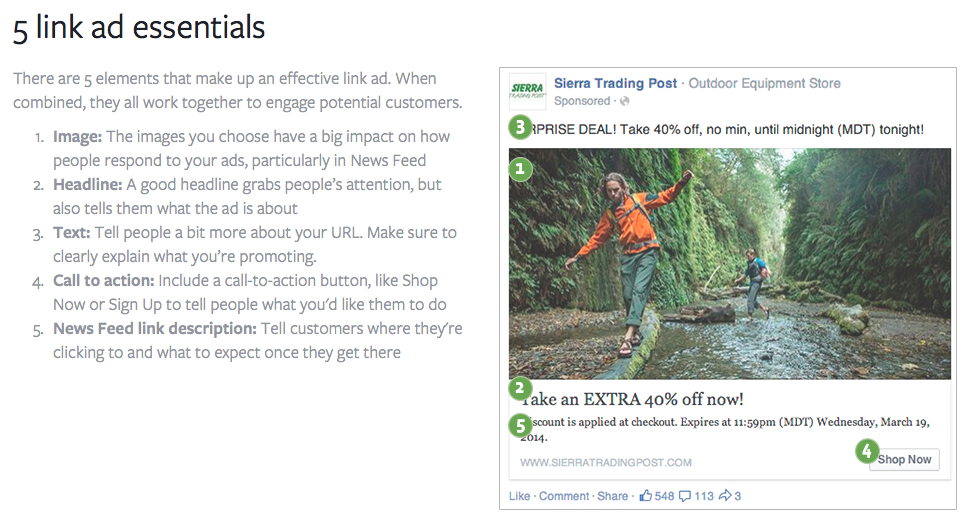Click the Outdoor Equipment Store category text

pos(764,83)
